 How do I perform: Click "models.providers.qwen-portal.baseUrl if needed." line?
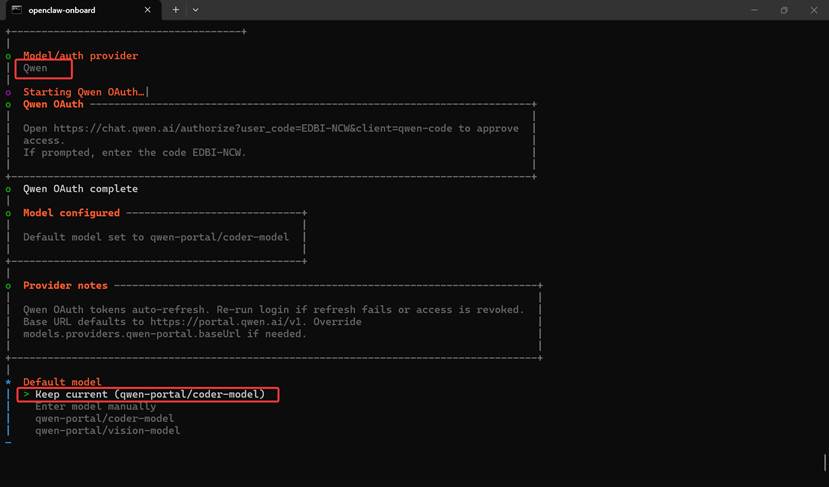coord(165,334)
